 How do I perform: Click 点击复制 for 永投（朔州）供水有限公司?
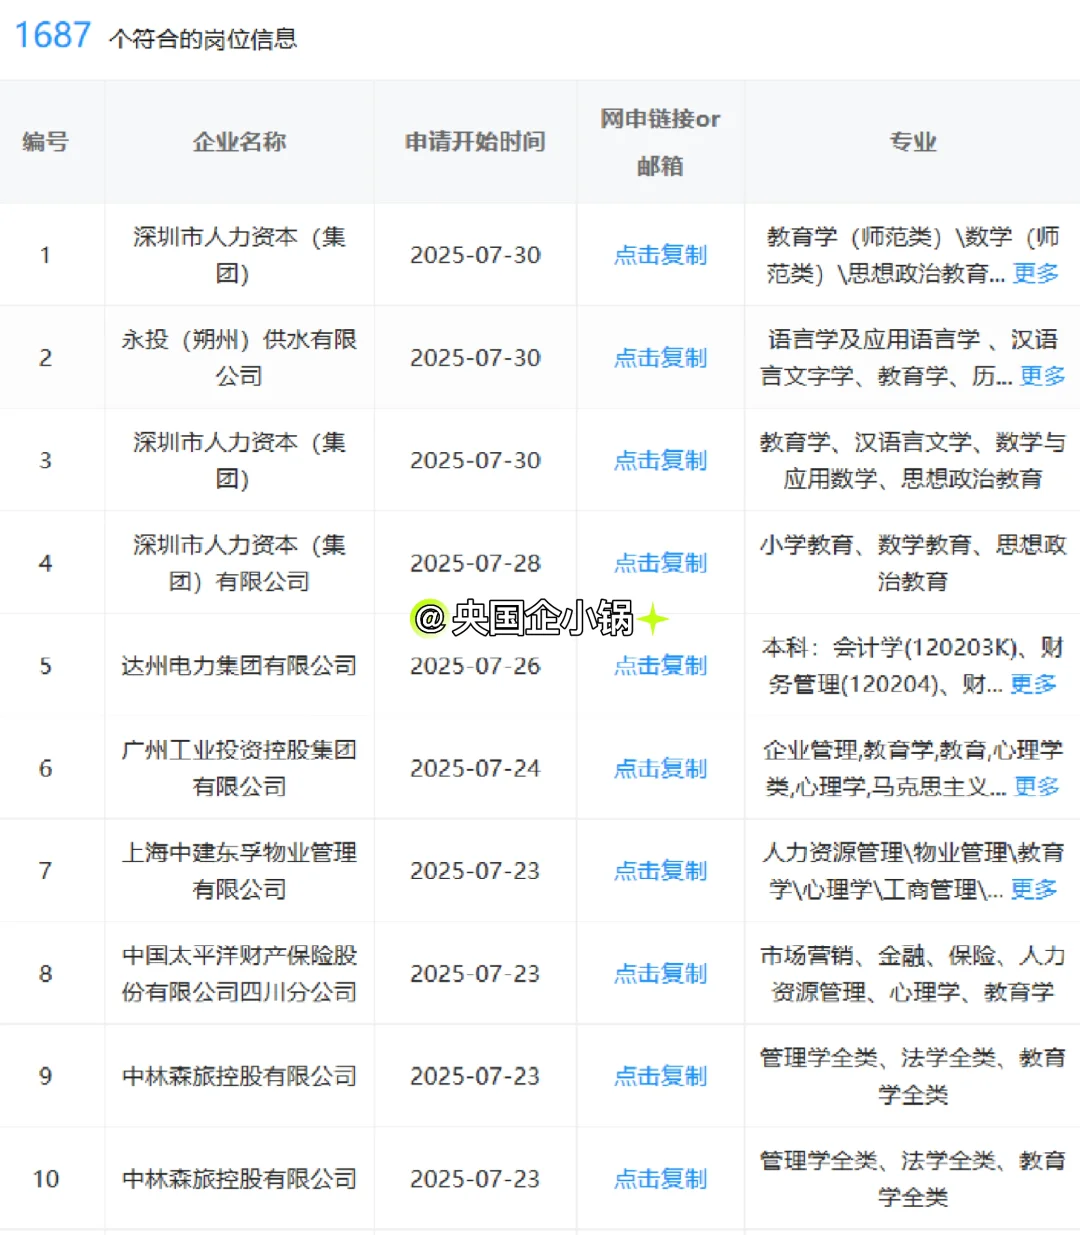pos(660,358)
